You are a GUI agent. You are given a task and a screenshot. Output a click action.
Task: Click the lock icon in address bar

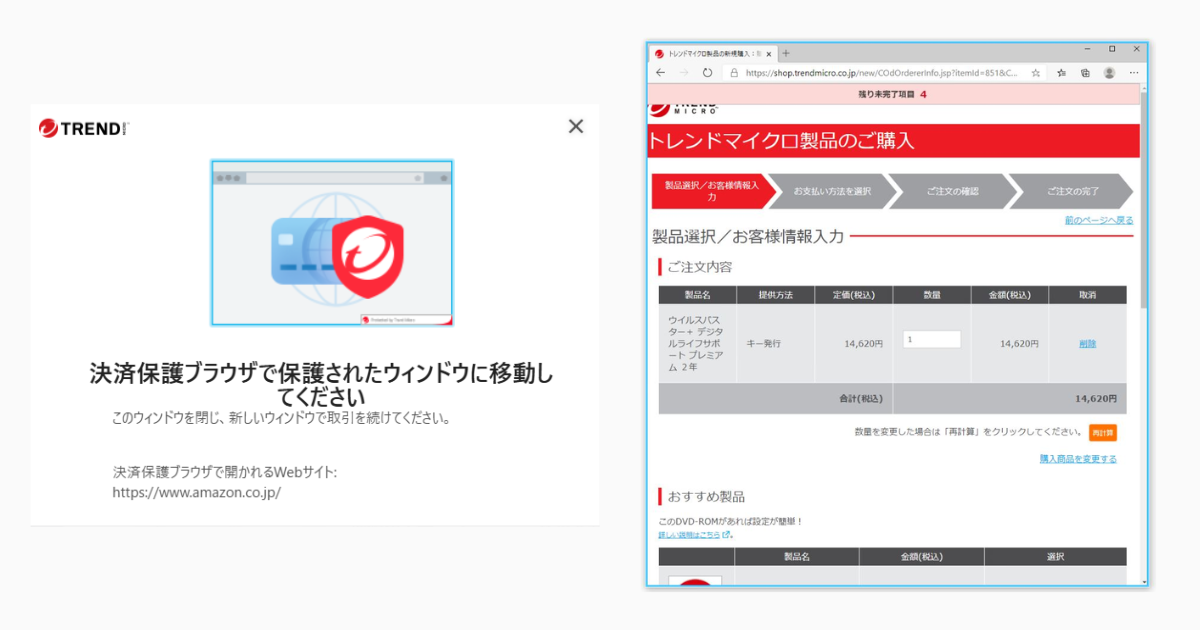pyautogui.click(x=733, y=73)
